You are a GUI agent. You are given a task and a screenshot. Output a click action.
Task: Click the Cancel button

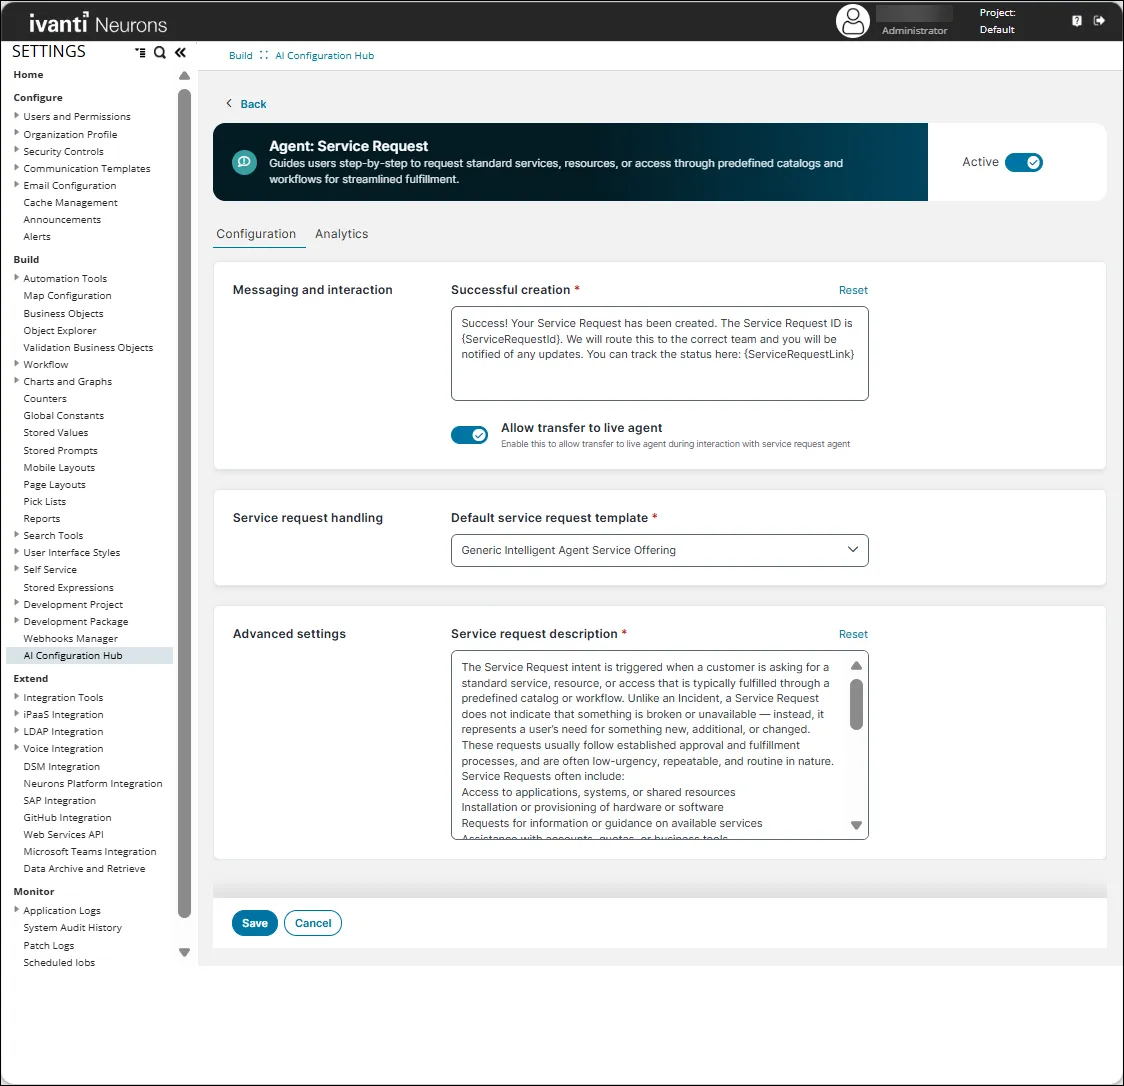click(313, 923)
